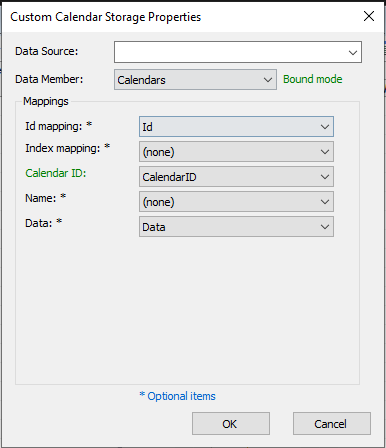This screenshot has width=386, height=448.
Task: Click the Index mapping label
Action: click(x=68, y=148)
